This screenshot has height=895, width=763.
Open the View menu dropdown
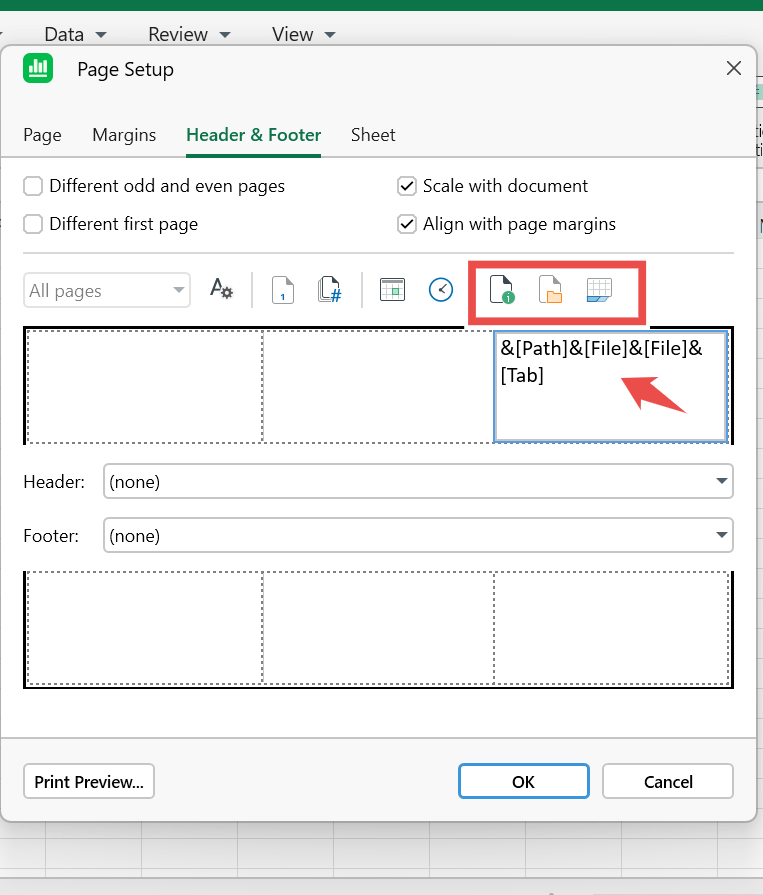303,34
